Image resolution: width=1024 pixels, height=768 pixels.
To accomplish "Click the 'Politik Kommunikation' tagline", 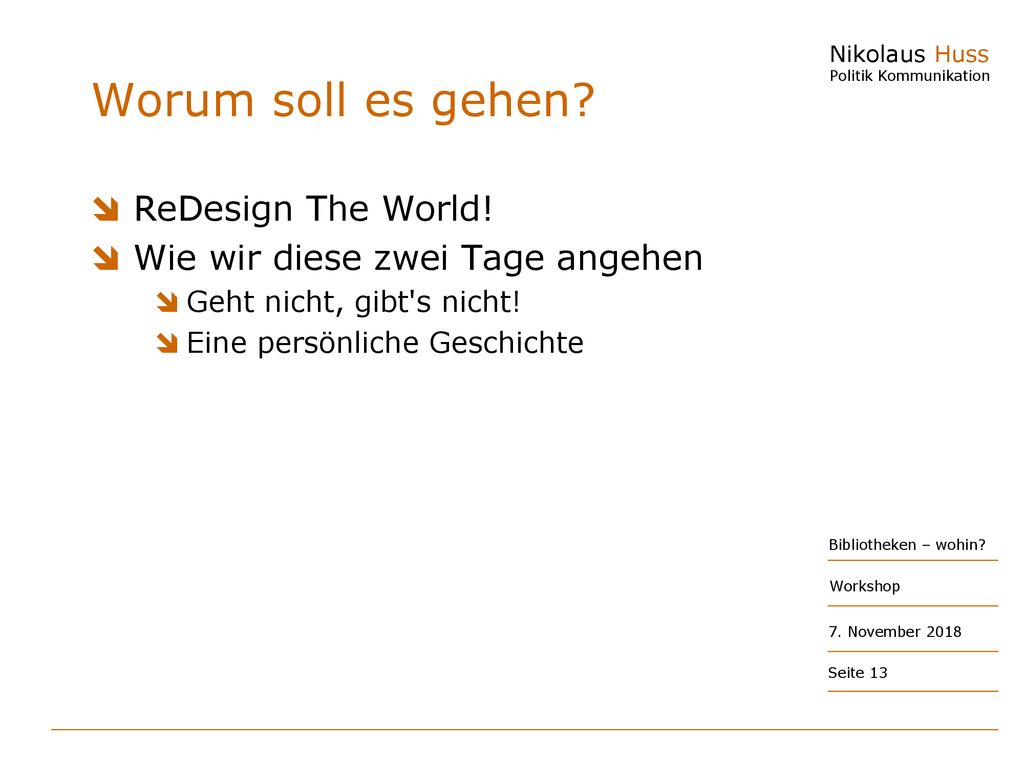I will pyautogui.click(x=909, y=76).
